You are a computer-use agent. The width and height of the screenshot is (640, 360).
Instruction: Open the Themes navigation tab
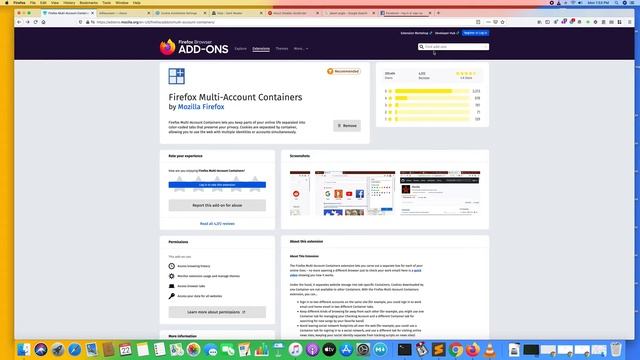tap(282, 49)
